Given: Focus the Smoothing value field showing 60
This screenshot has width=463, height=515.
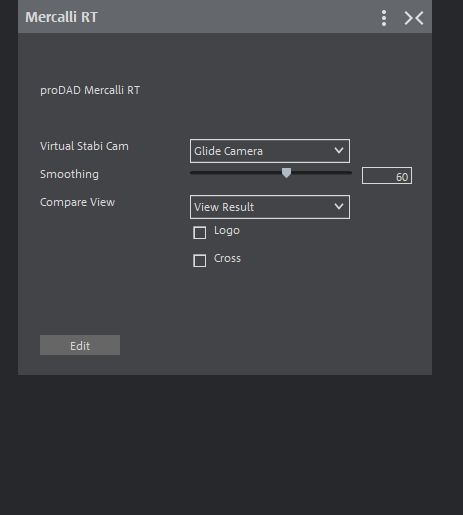Looking at the screenshot, I should [x=387, y=176].
